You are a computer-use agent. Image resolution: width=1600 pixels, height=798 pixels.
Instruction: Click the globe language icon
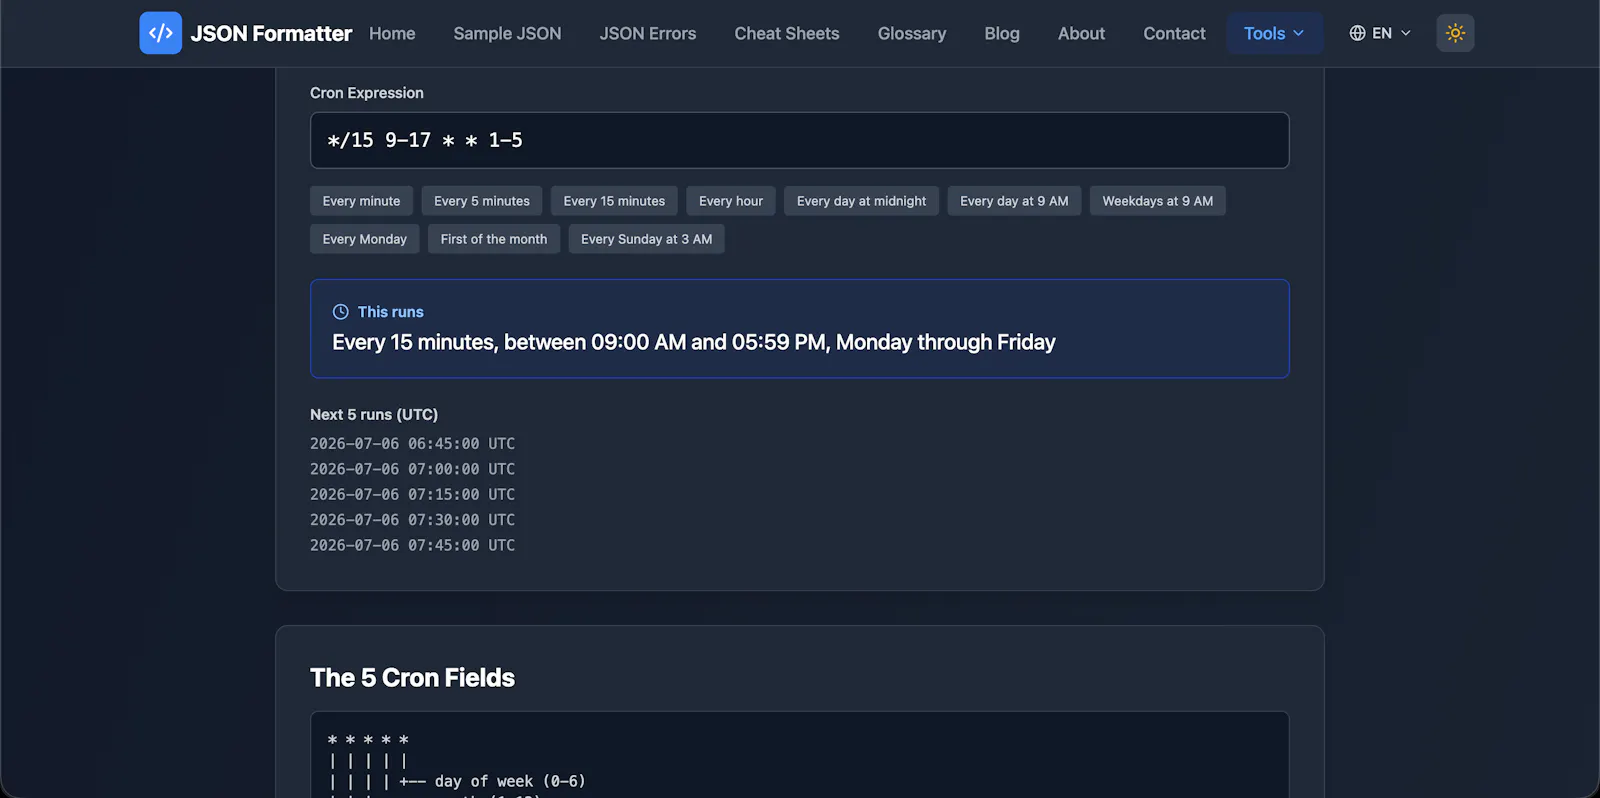1357,33
